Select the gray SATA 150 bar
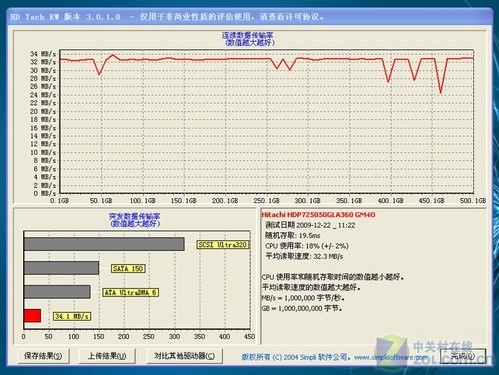 (61, 268)
